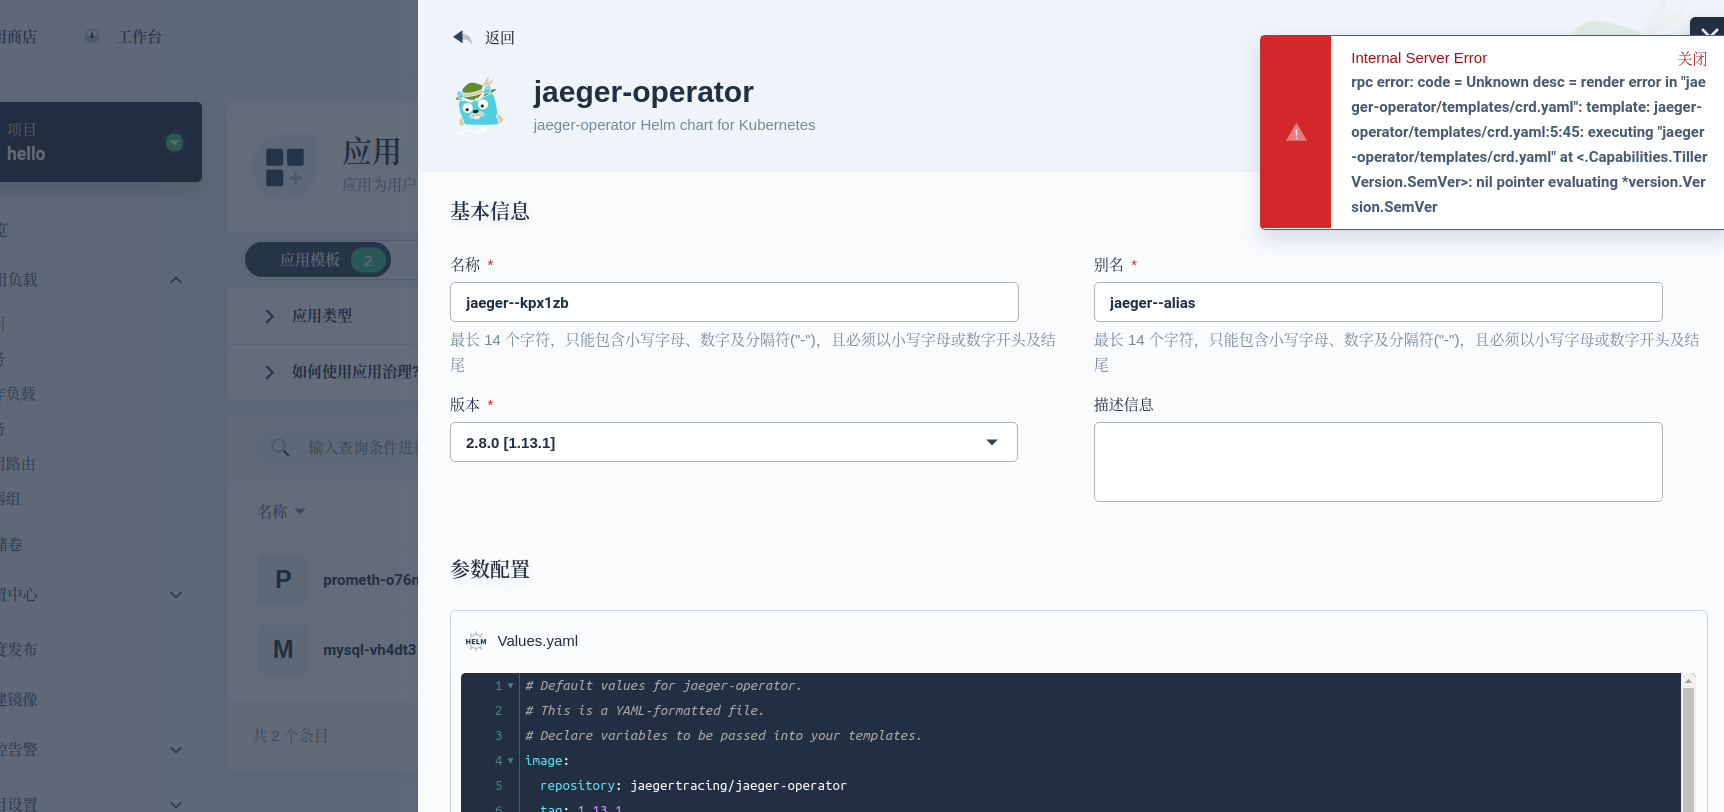This screenshot has height=812, width=1724.
Task: Expand the 设置 sidebar group chevron
Action: click(176, 804)
